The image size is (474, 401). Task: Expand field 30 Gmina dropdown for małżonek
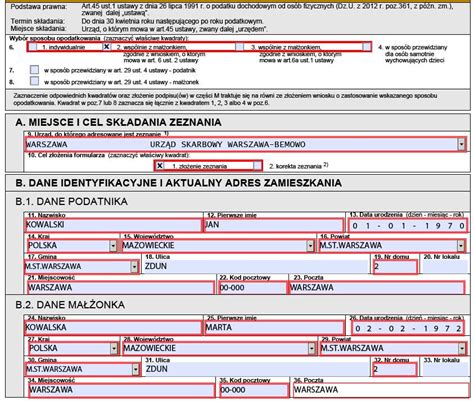pos(135,369)
